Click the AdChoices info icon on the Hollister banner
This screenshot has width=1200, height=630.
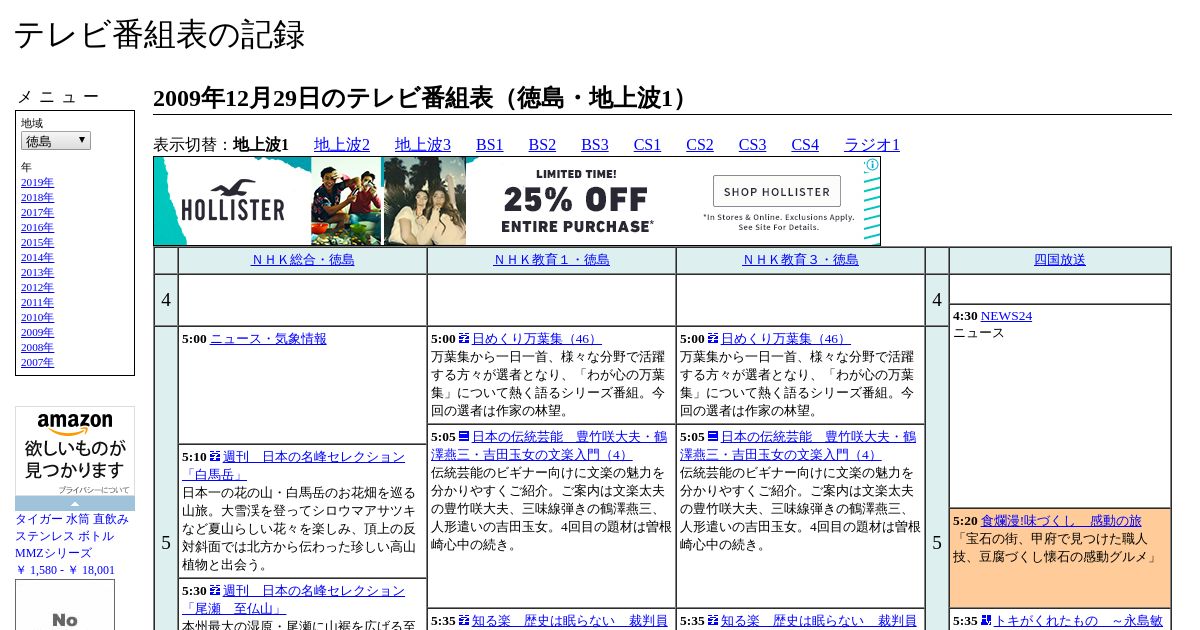tap(872, 165)
